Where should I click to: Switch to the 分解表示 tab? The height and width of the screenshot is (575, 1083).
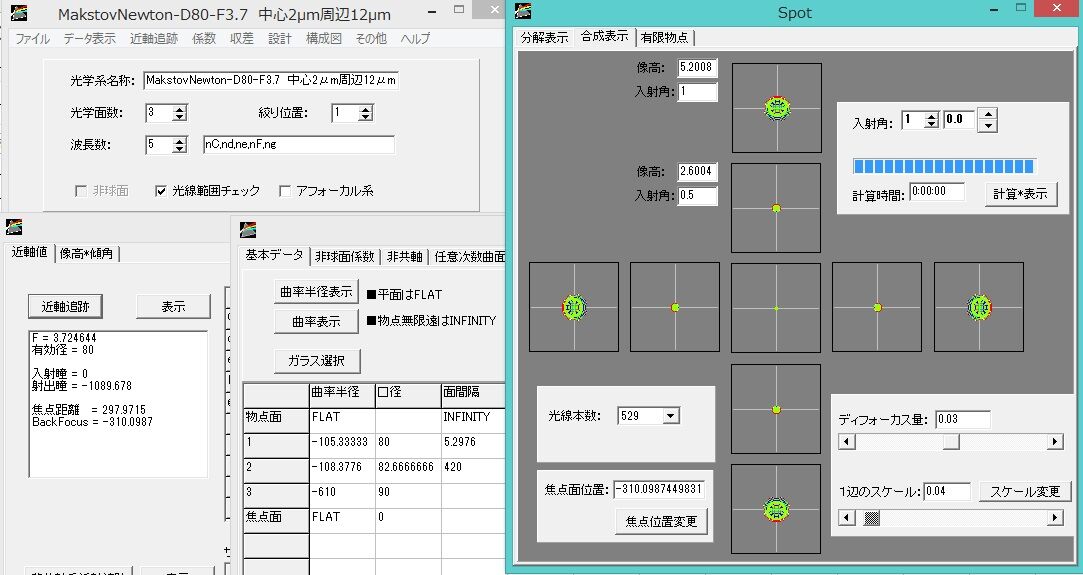click(x=544, y=37)
